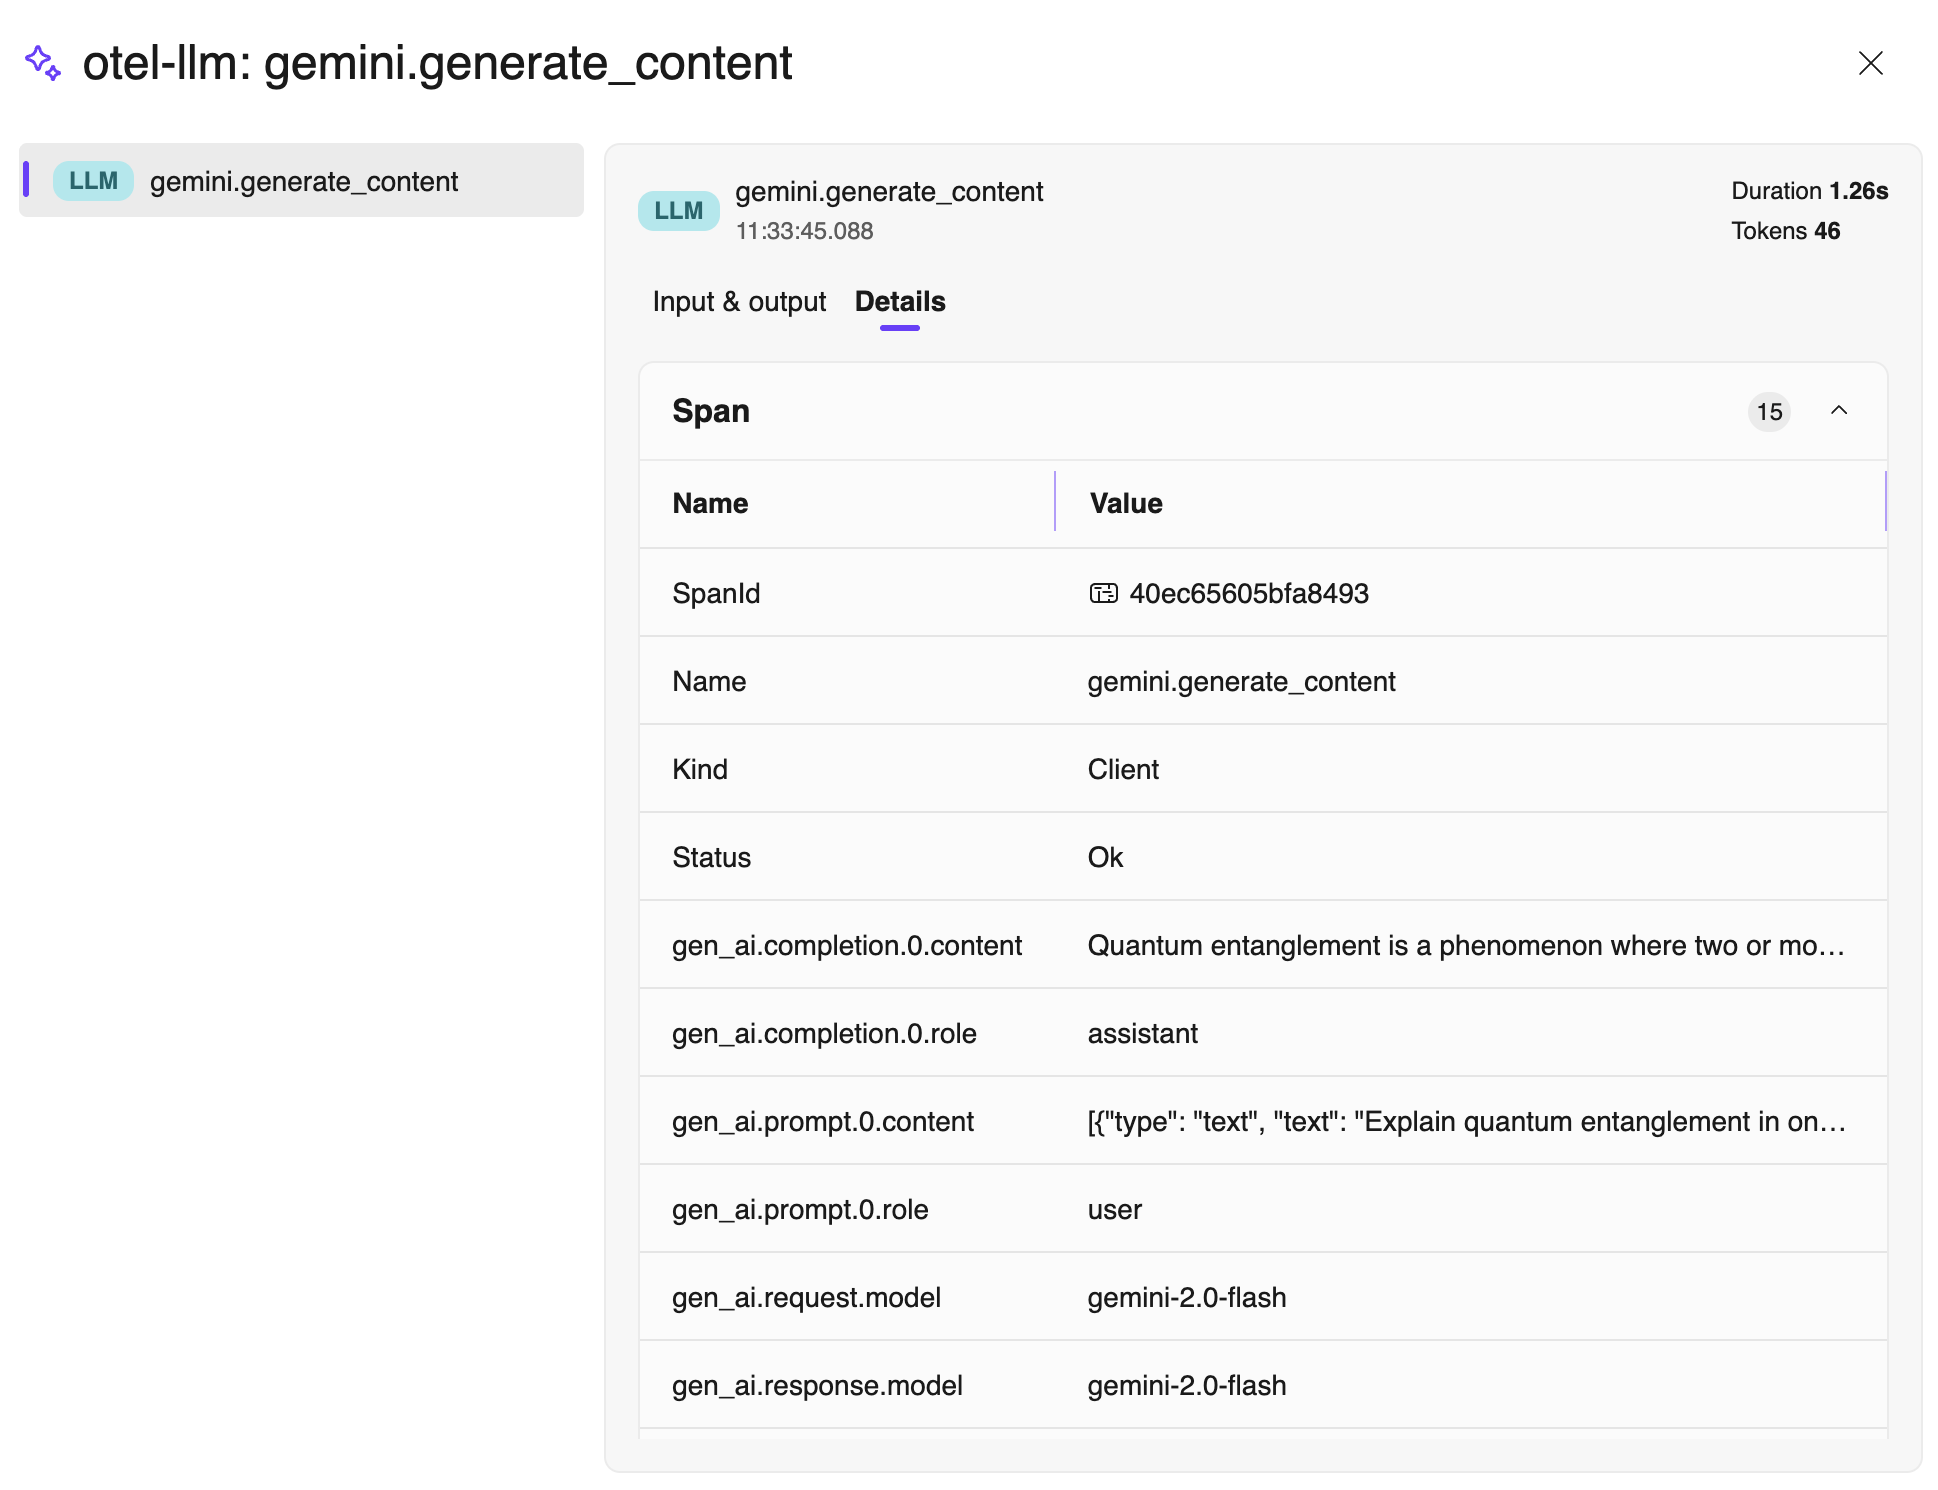The height and width of the screenshot is (1490, 1938).
Task: Click the Kind row showing Client
Action: [1123, 770]
